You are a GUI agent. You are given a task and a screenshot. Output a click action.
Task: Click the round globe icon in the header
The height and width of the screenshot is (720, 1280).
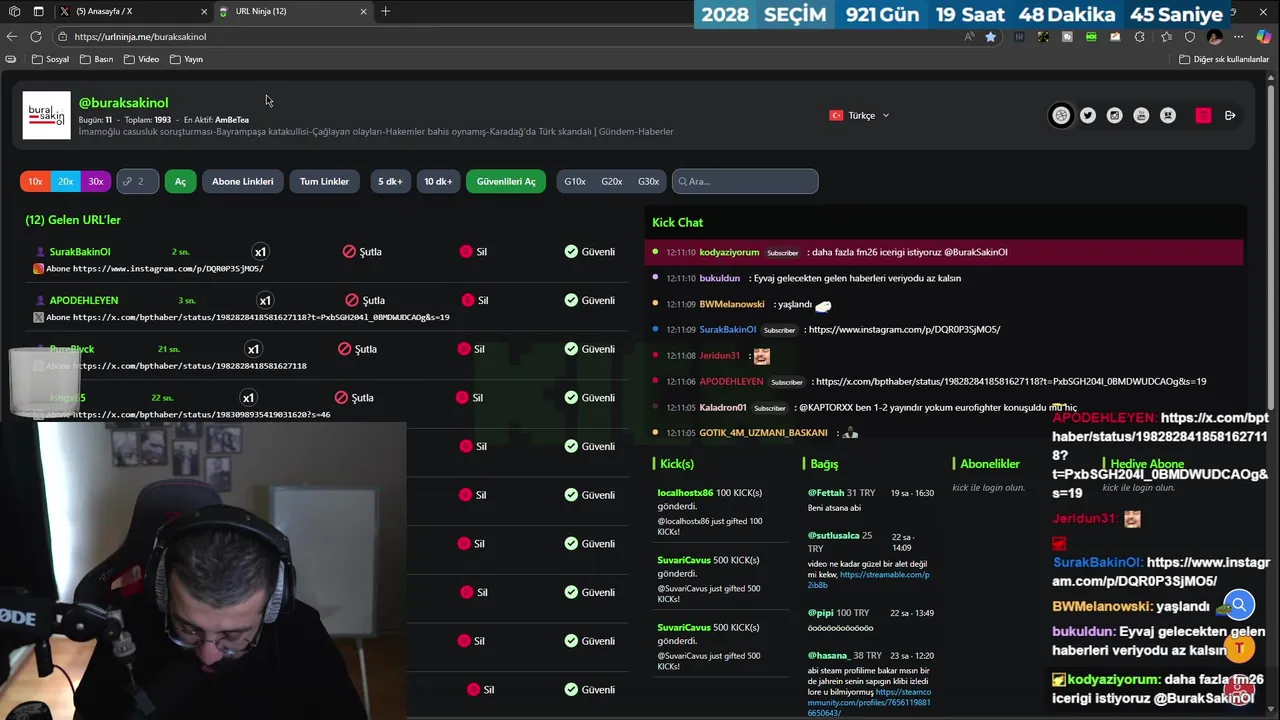[1061, 115]
